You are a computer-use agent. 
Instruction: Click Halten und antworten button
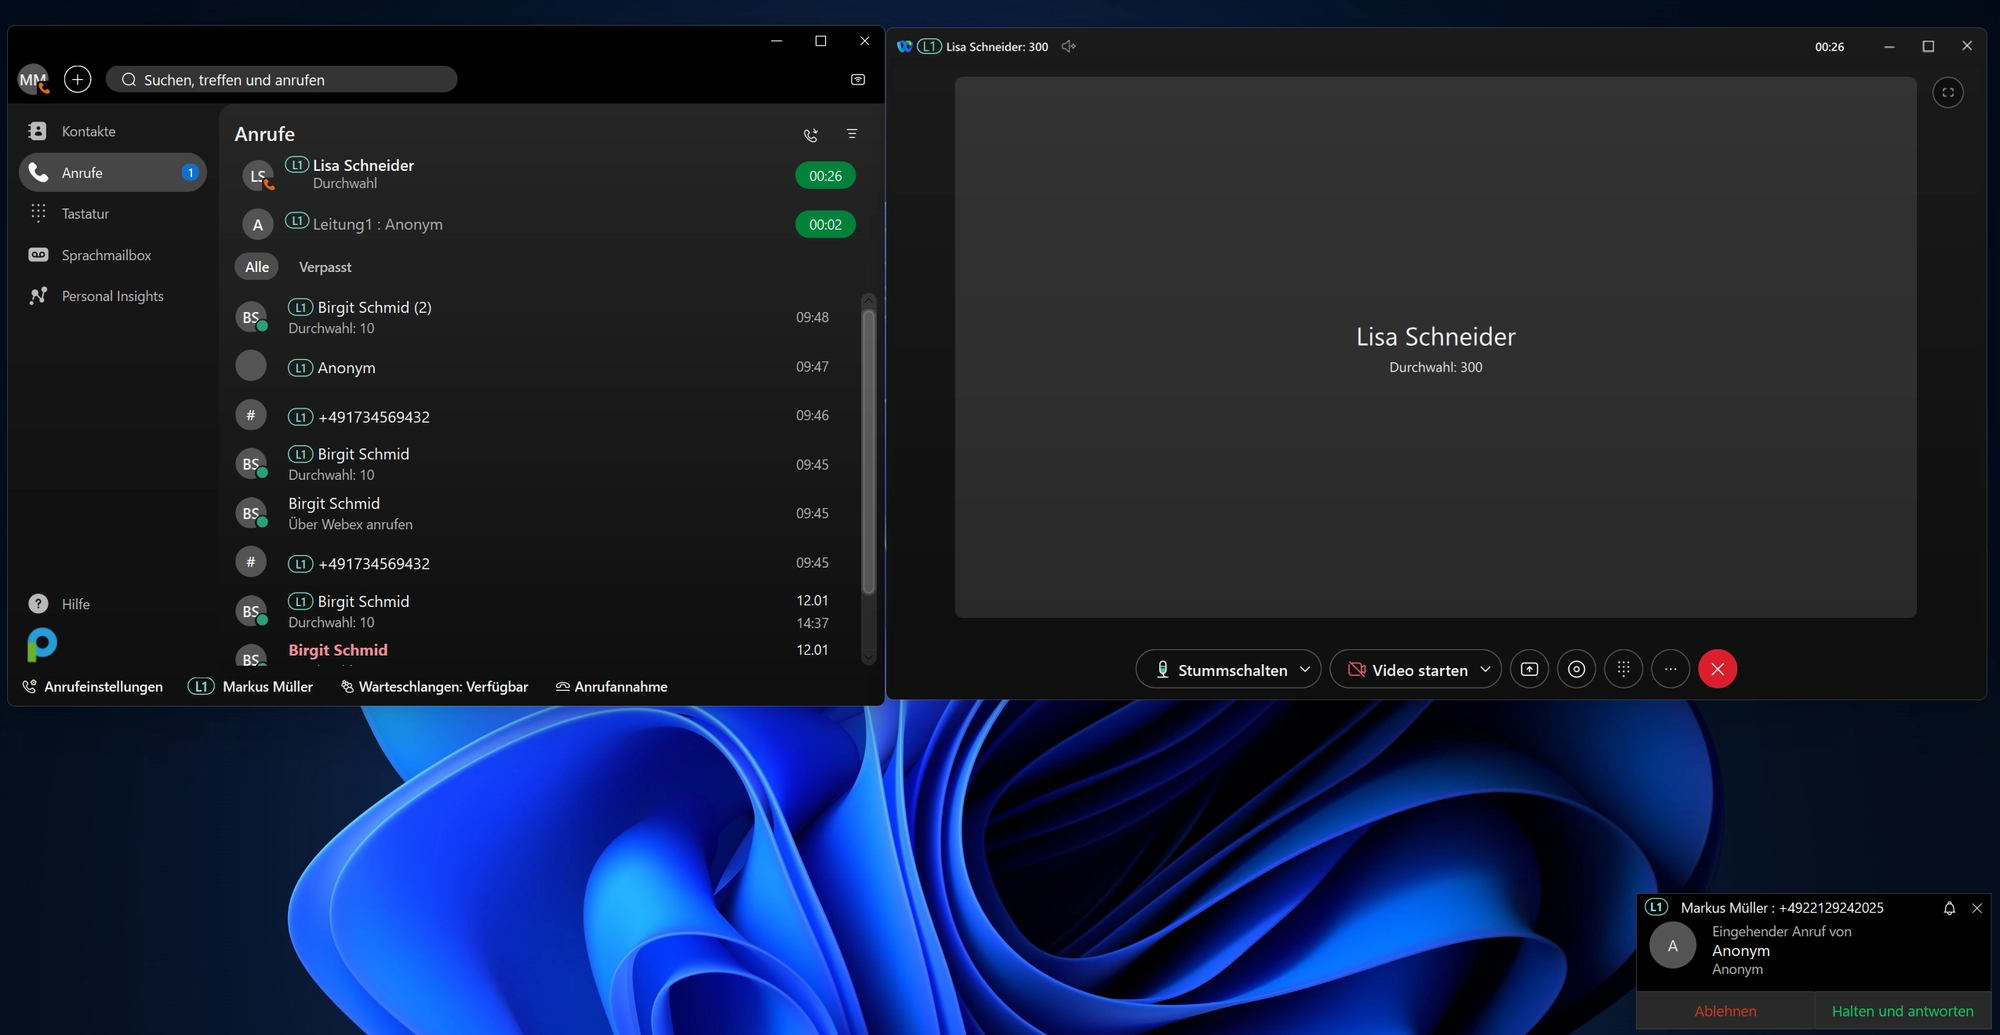coord(1902,1011)
